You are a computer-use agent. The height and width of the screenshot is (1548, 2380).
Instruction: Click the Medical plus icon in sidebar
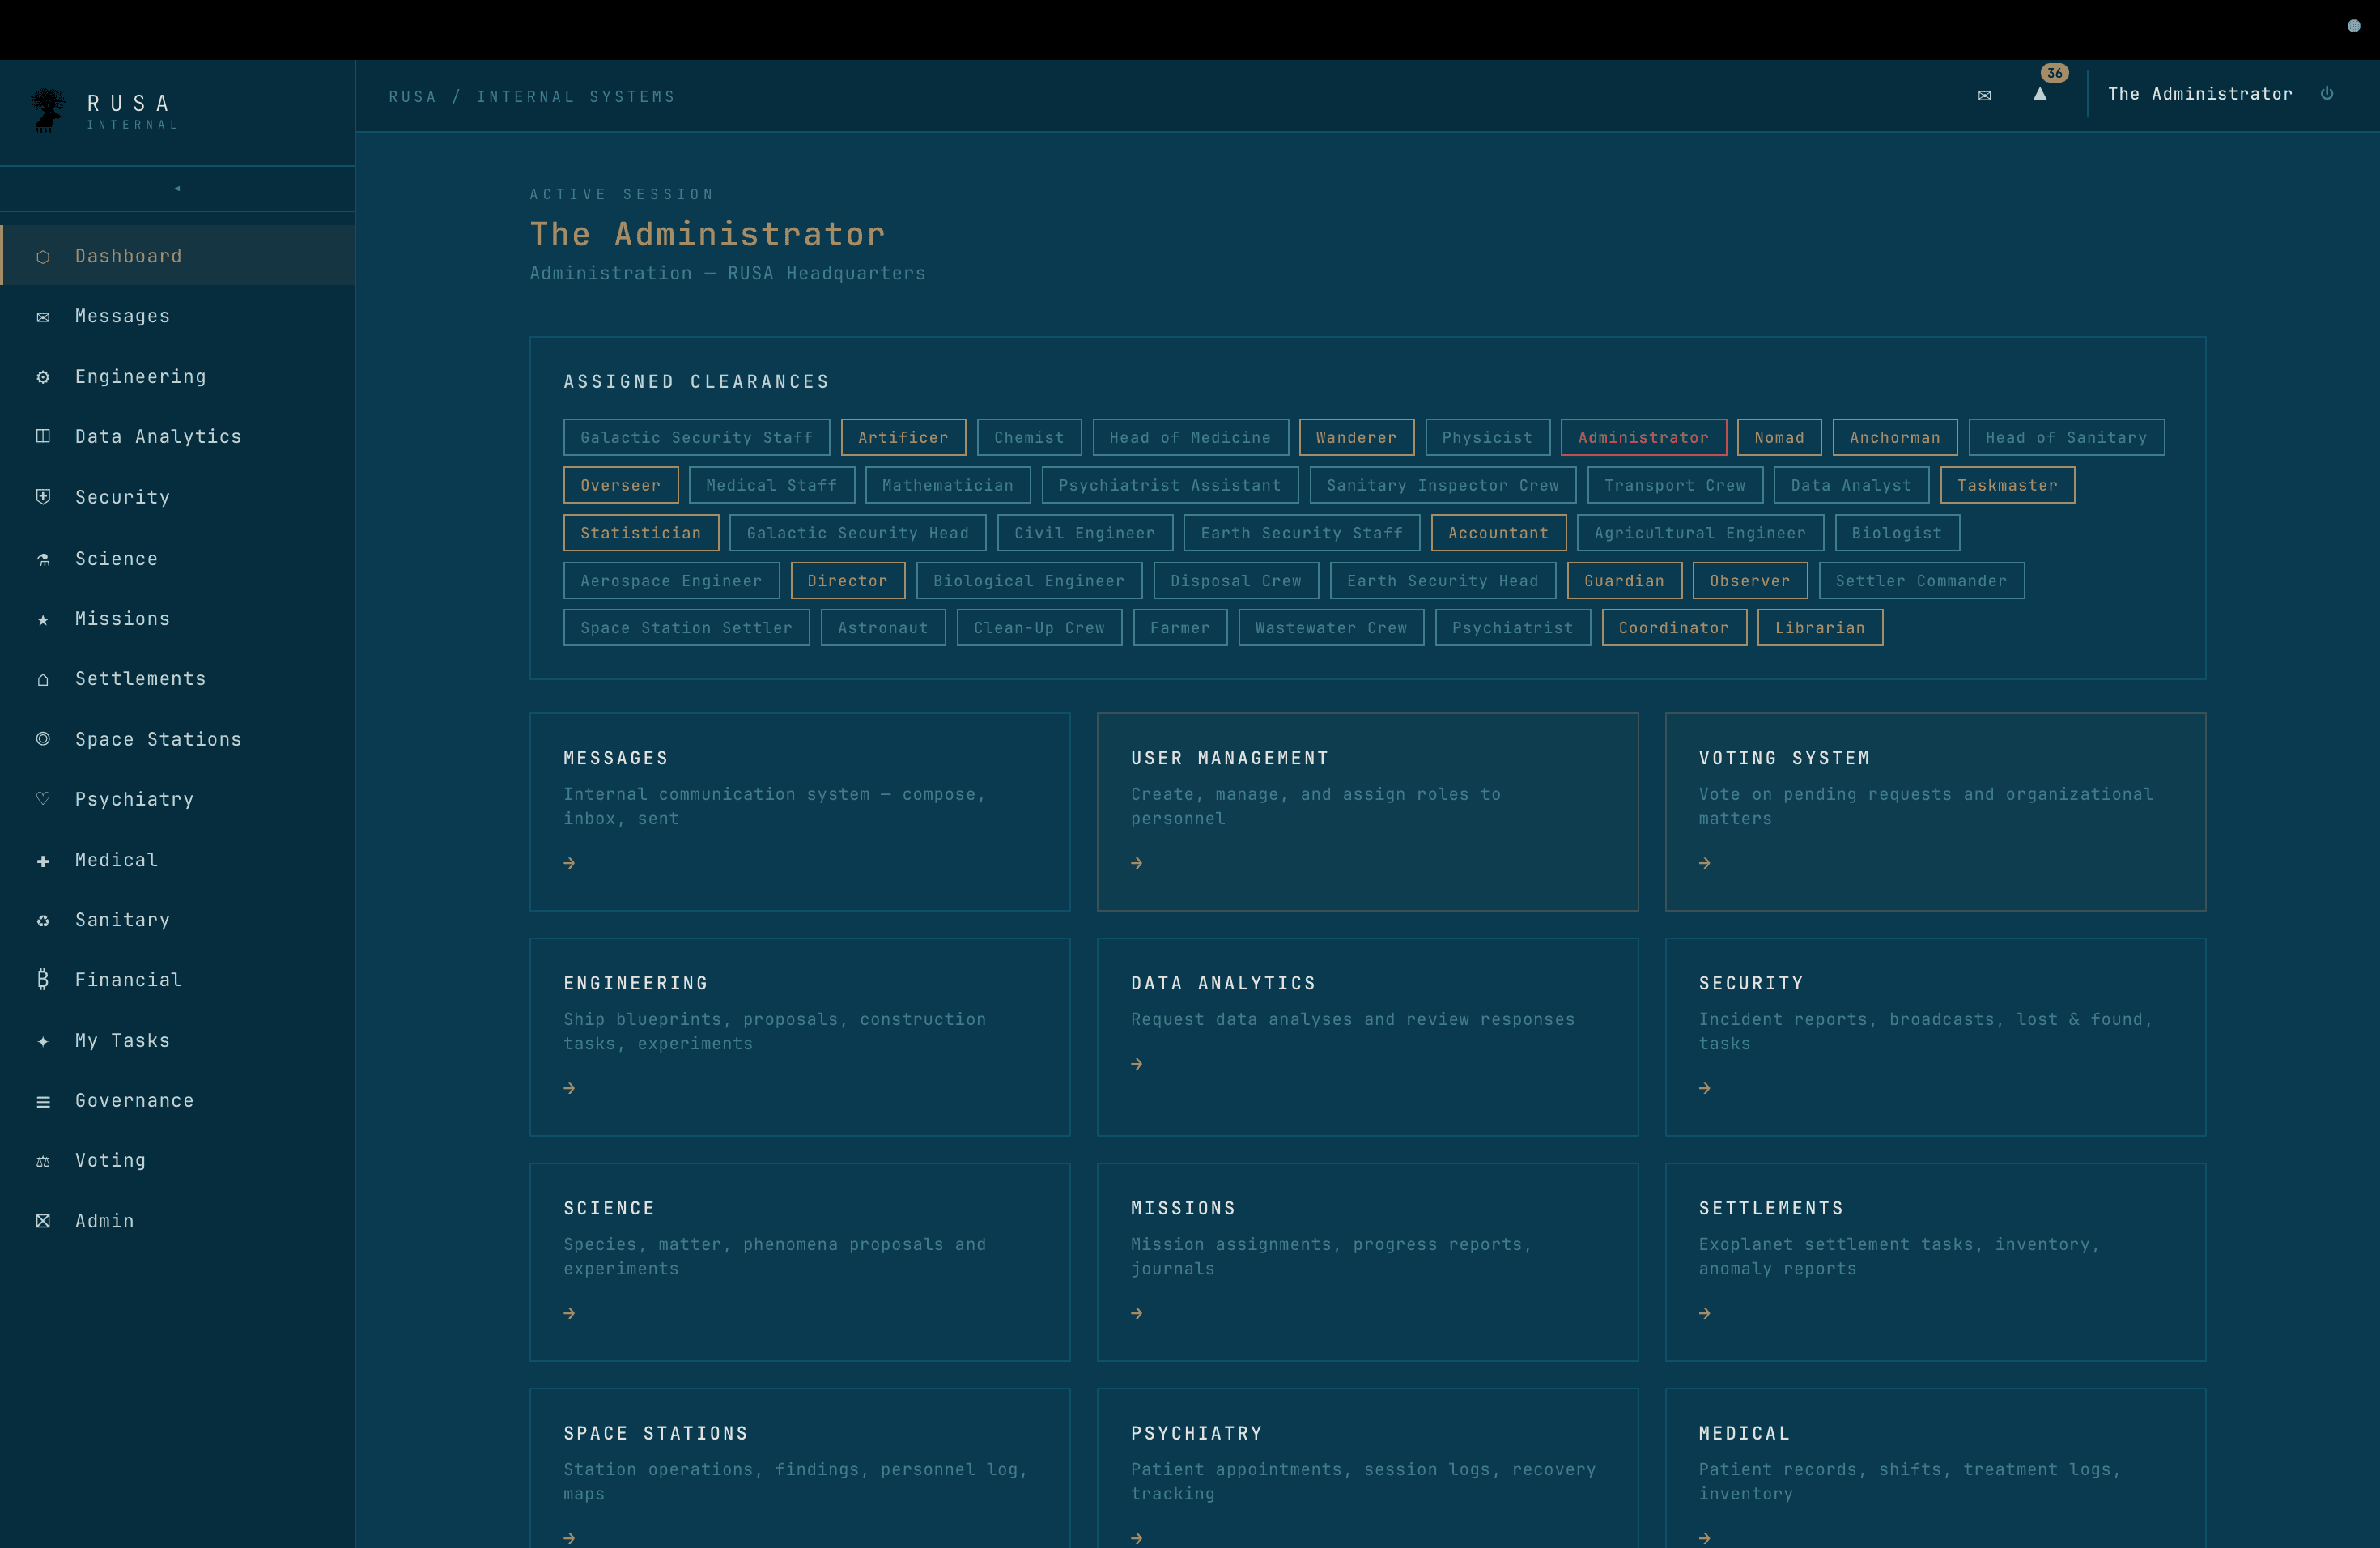pos(43,860)
